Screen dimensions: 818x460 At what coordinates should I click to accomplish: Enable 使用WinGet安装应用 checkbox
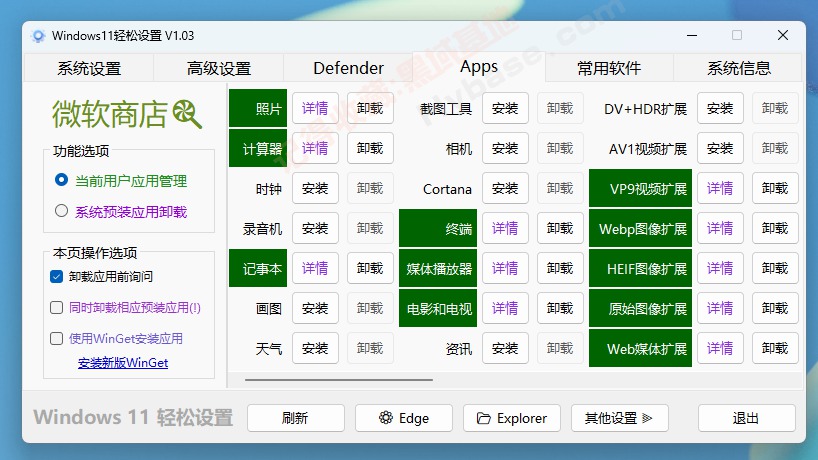[x=56, y=338]
